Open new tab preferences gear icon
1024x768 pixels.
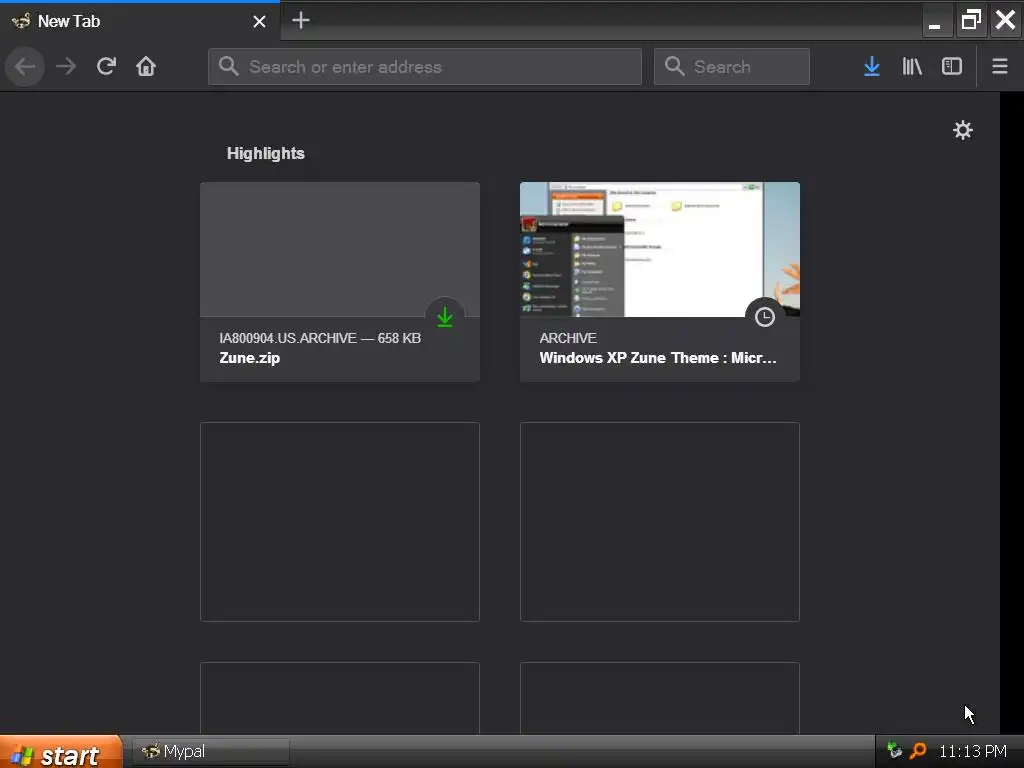click(963, 130)
